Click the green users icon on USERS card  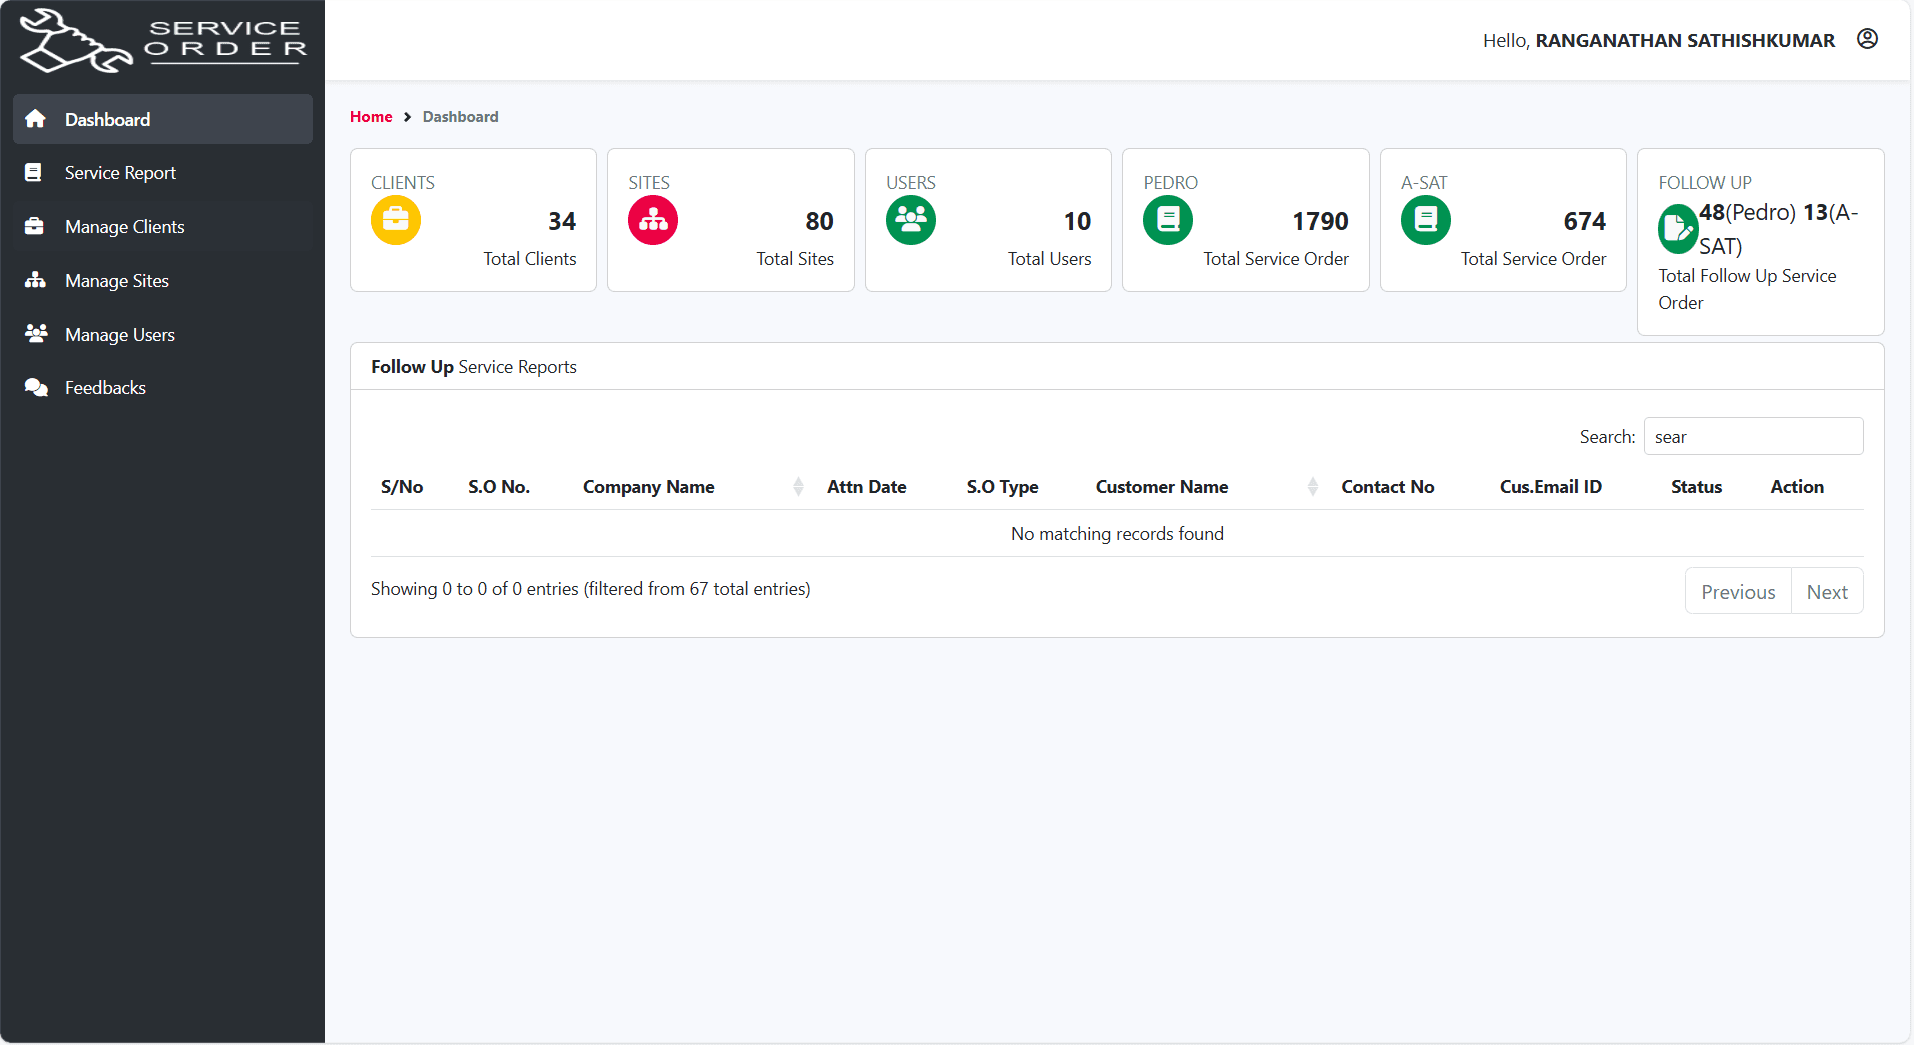(x=910, y=220)
